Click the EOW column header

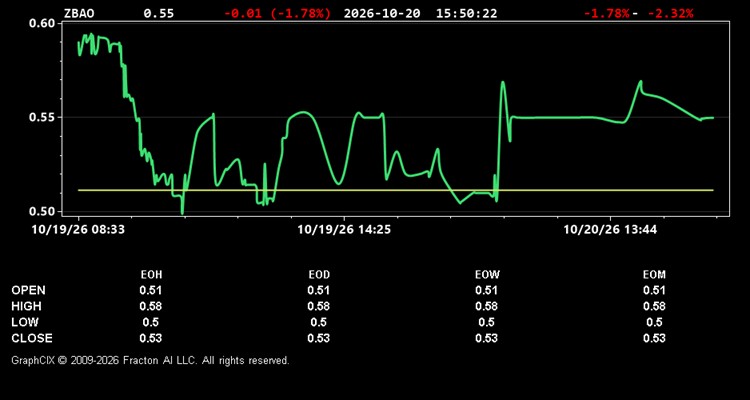pos(486,275)
